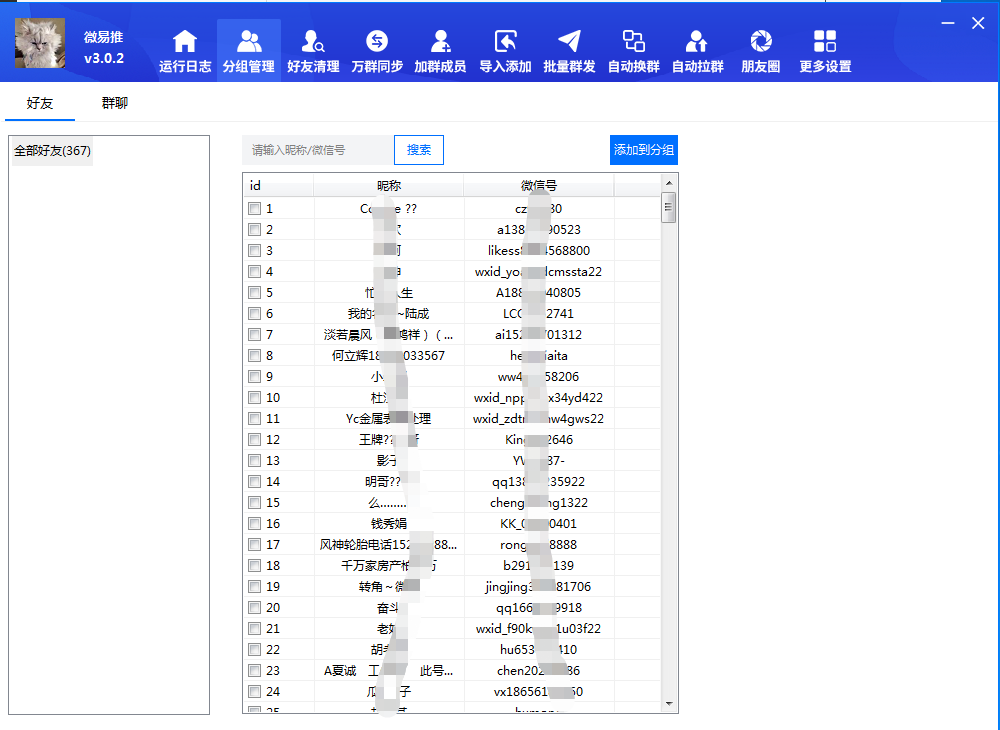Open the 朋友圈 shutter icon
This screenshot has height=730, width=1000.
tap(761, 42)
